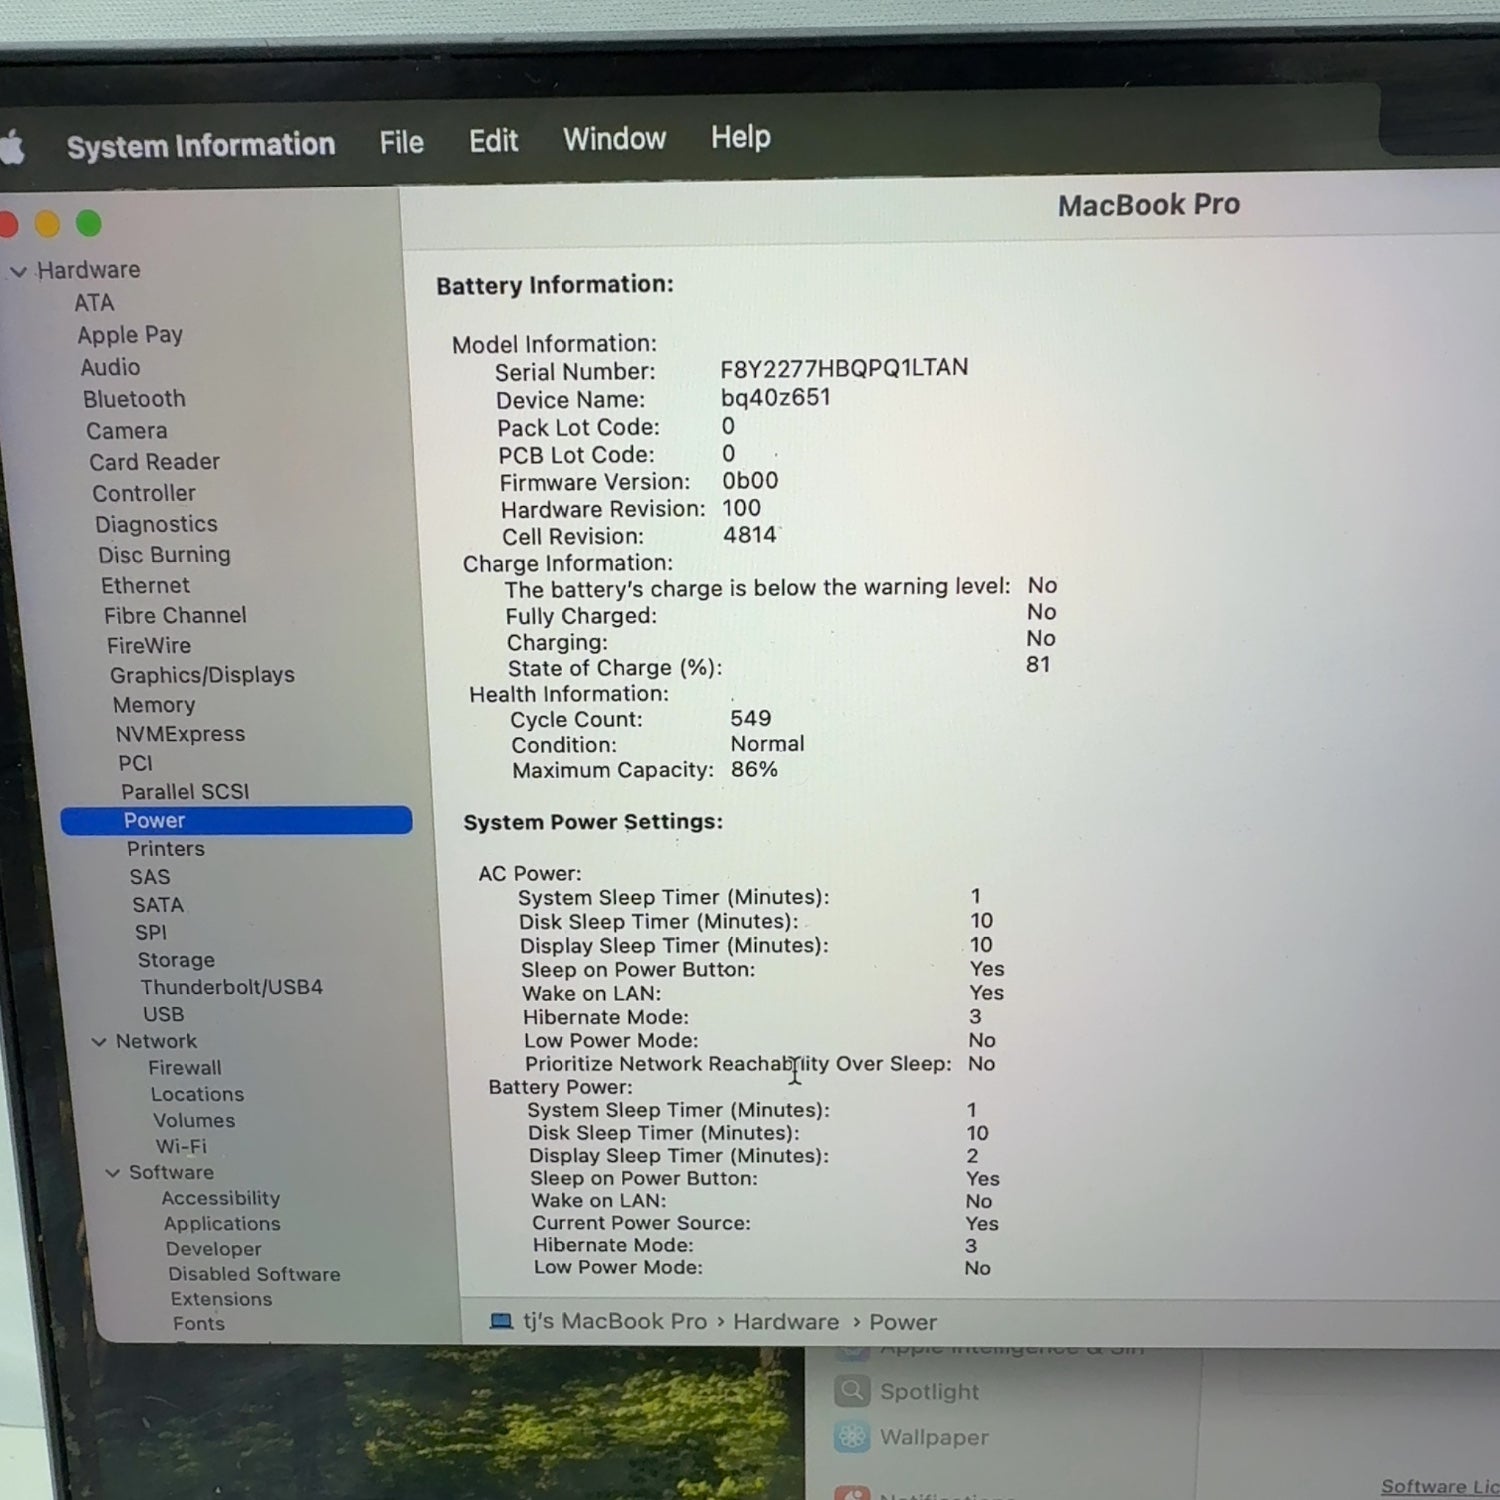
Task: Open the Help menu
Action: 741,136
